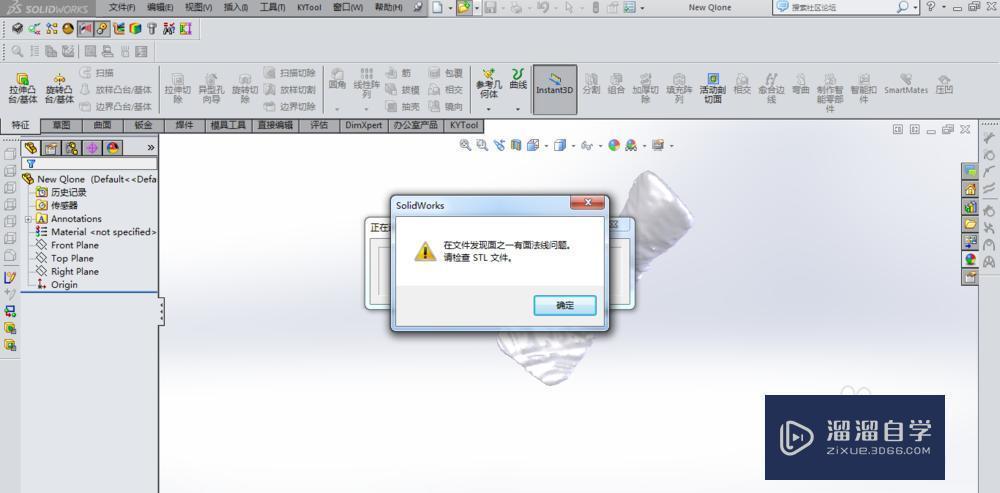Open the 帮助(H) menu
This screenshot has height=493, width=1000.
click(389, 8)
